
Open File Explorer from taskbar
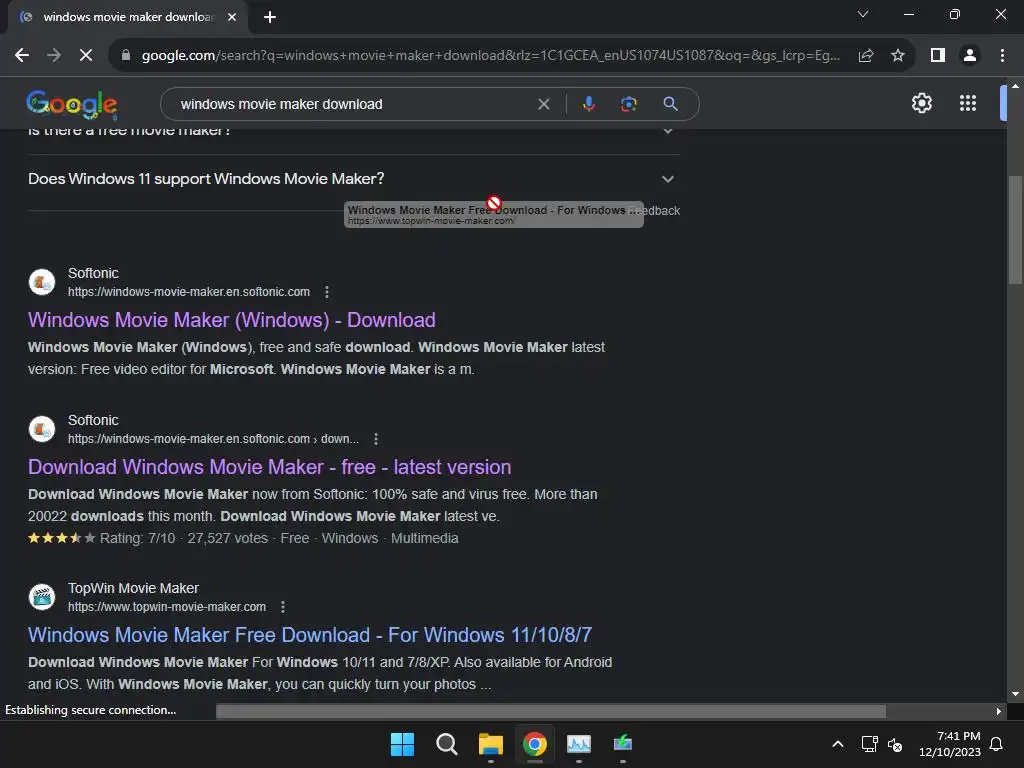pyautogui.click(x=490, y=744)
